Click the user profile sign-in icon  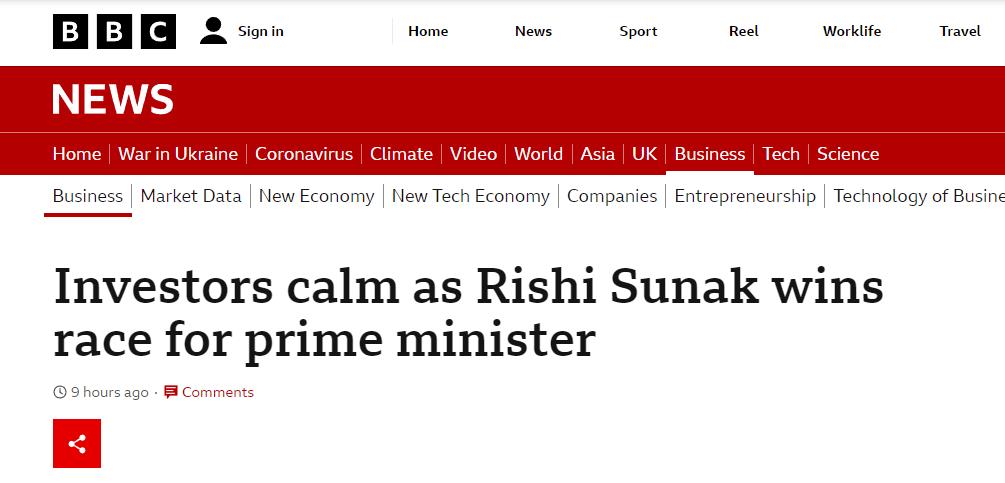(x=213, y=31)
